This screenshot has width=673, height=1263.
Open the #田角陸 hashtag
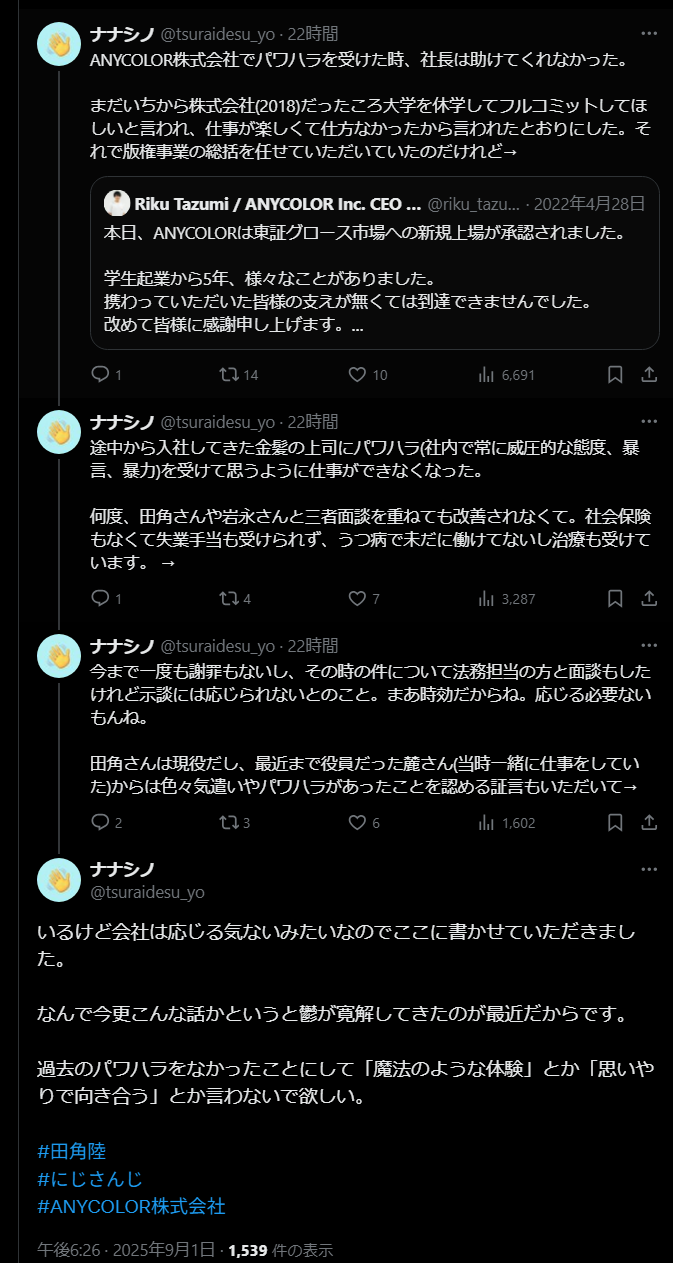[71, 1151]
